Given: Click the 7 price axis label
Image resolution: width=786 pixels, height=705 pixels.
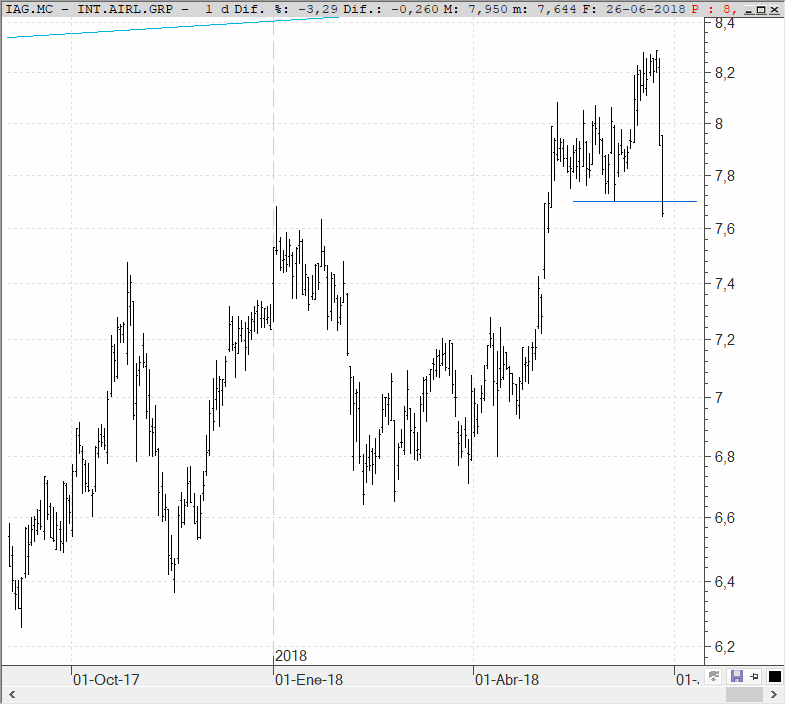Looking at the screenshot, I should pyautogui.click(x=719, y=398).
